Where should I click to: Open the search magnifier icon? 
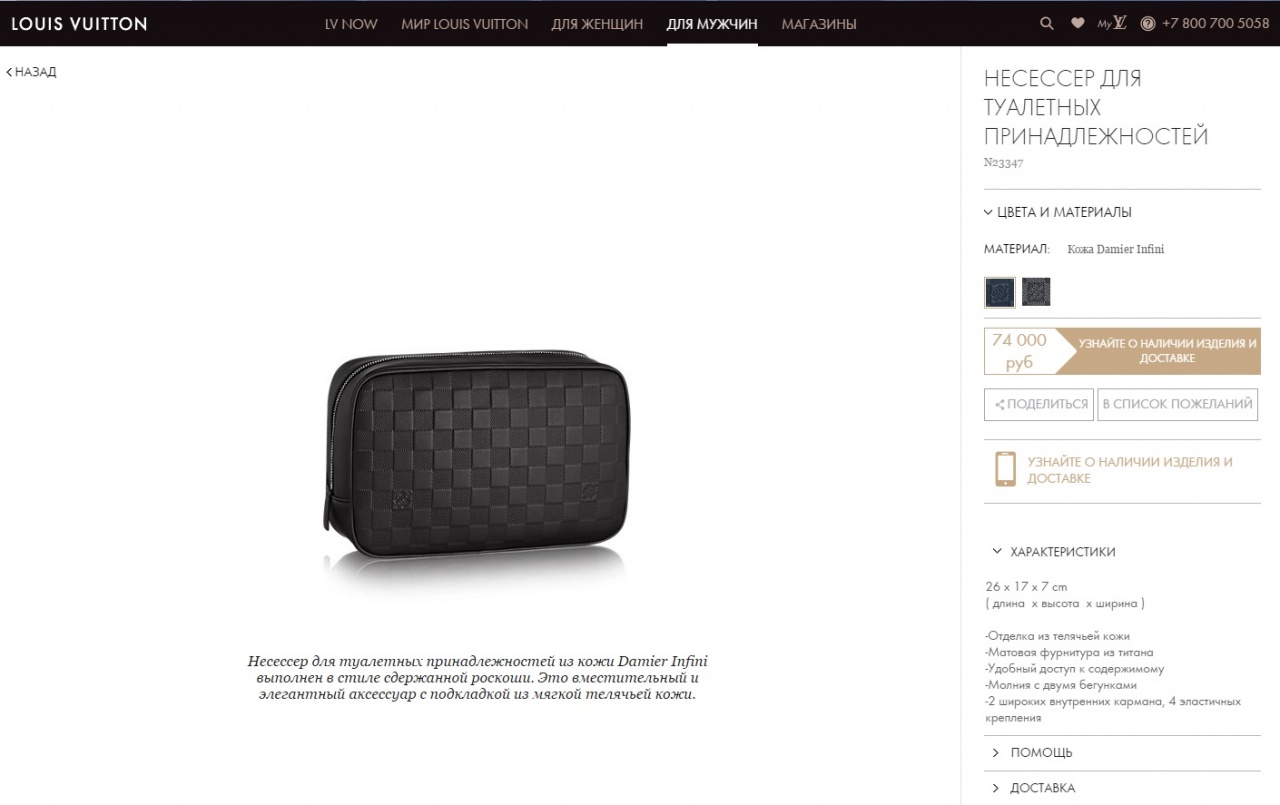pyautogui.click(x=1046, y=23)
